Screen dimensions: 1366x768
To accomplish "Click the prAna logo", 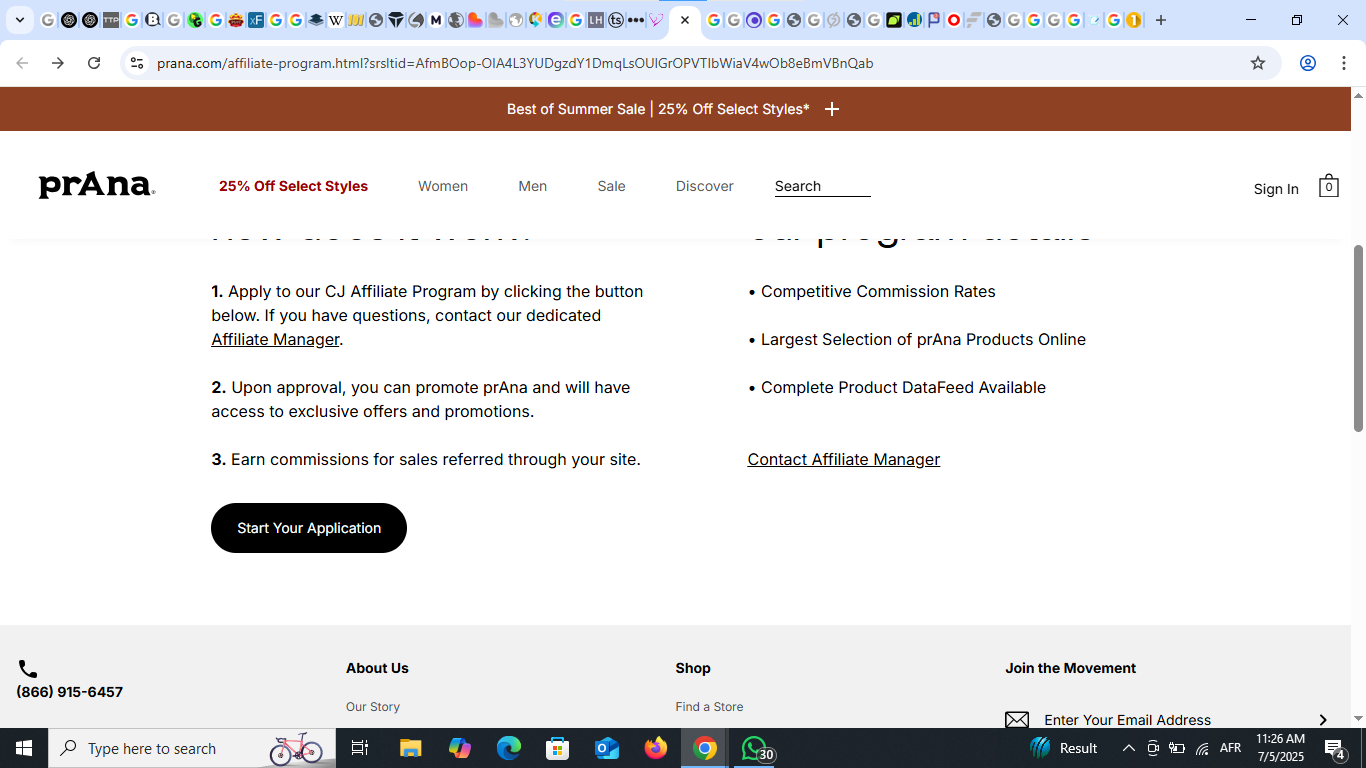I will coord(97,185).
